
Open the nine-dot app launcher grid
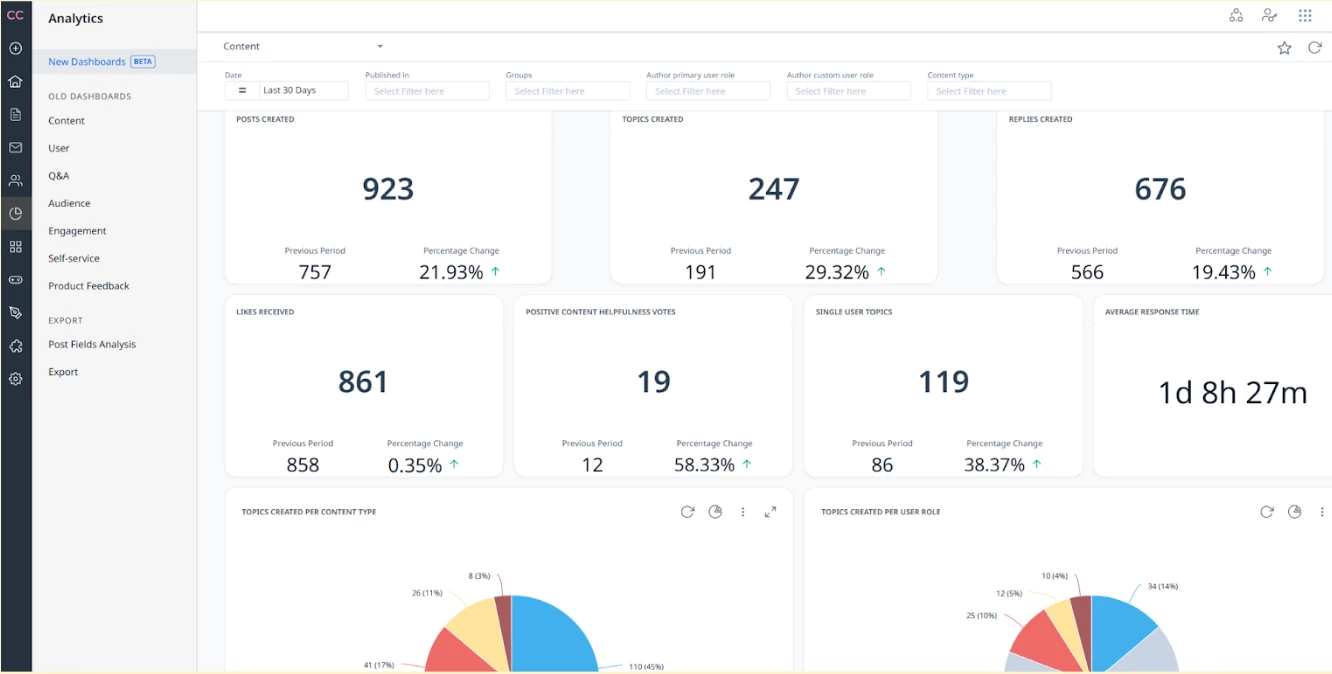click(1305, 15)
